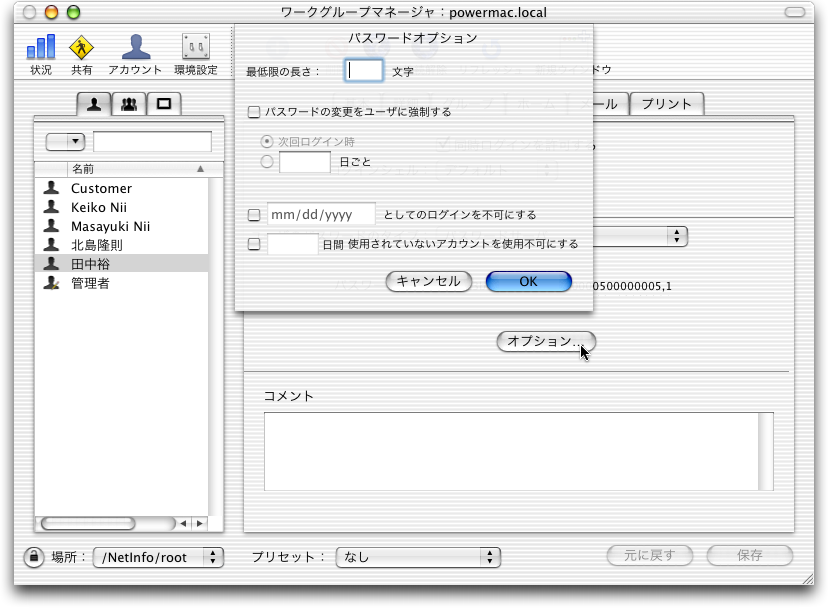Open the 状況 status toolbar icon
The width and height of the screenshot is (828, 608).
[41, 54]
